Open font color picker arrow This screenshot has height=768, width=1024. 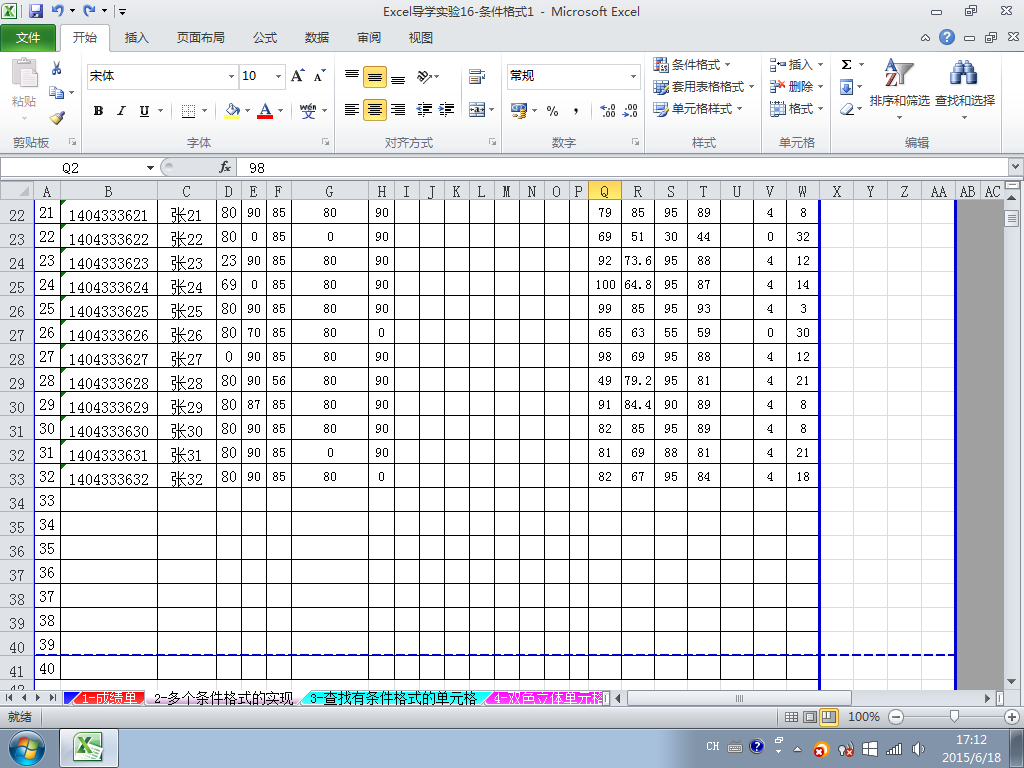coord(280,111)
